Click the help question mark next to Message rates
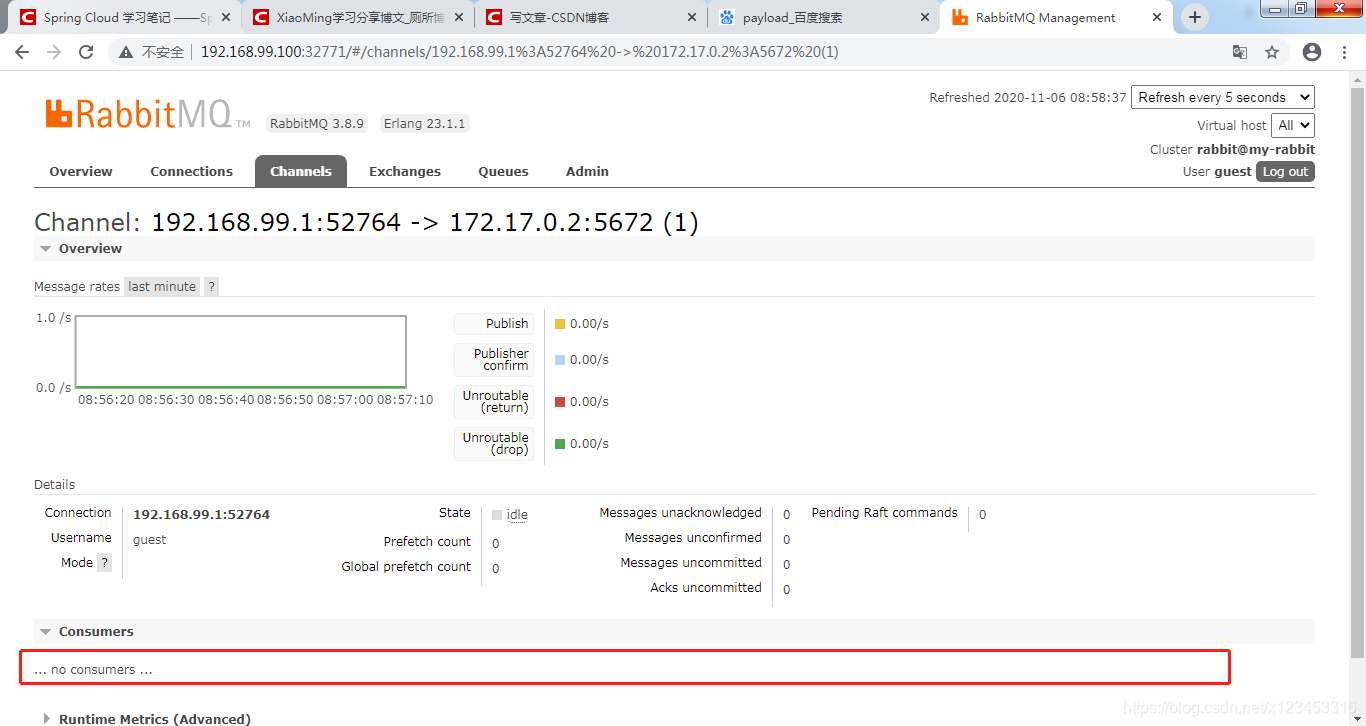This screenshot has height=726, width=1366. click(211, 286)
